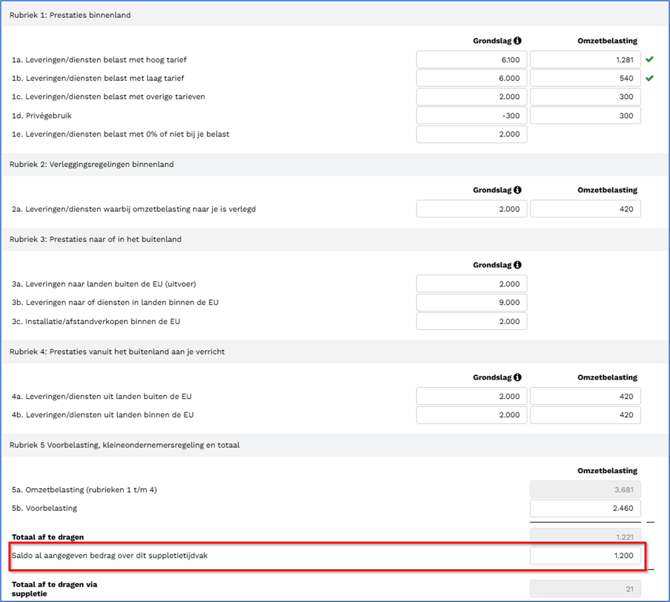Click the 5b Voorbelasting amount field
670x602 pixels.
tap(585, 509)
